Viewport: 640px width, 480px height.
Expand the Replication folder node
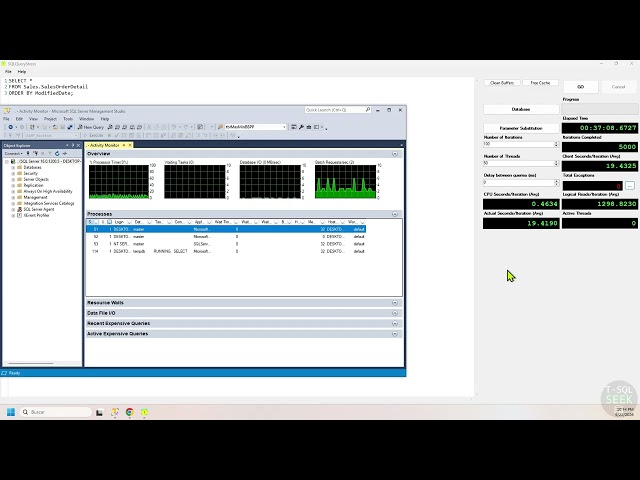coord(13,185)
